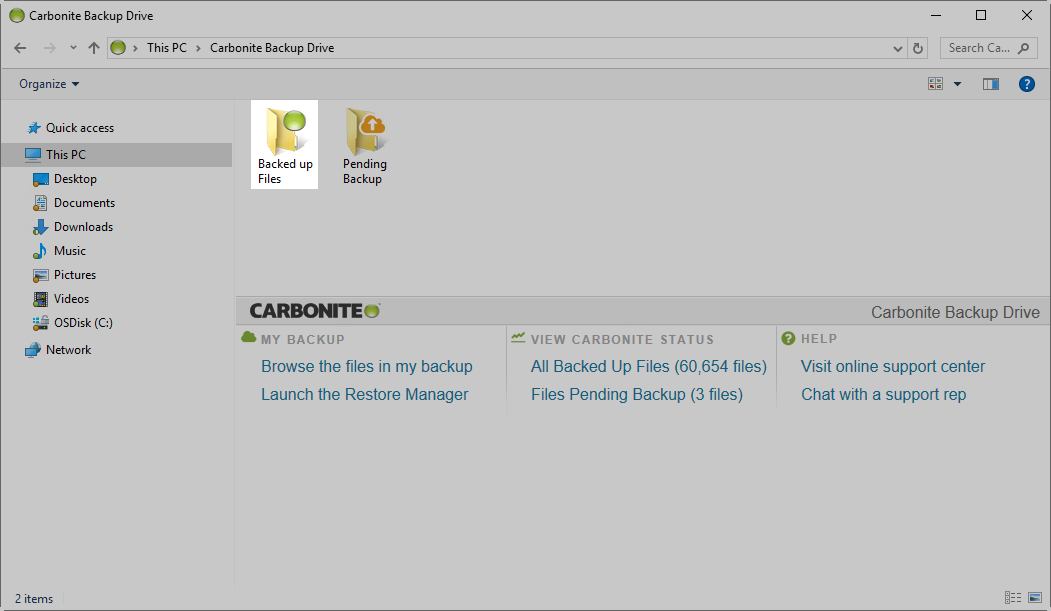Maximize the Carbonite Backup Drive window
Screen dimensions: 1051x611
tap(981, 15)
